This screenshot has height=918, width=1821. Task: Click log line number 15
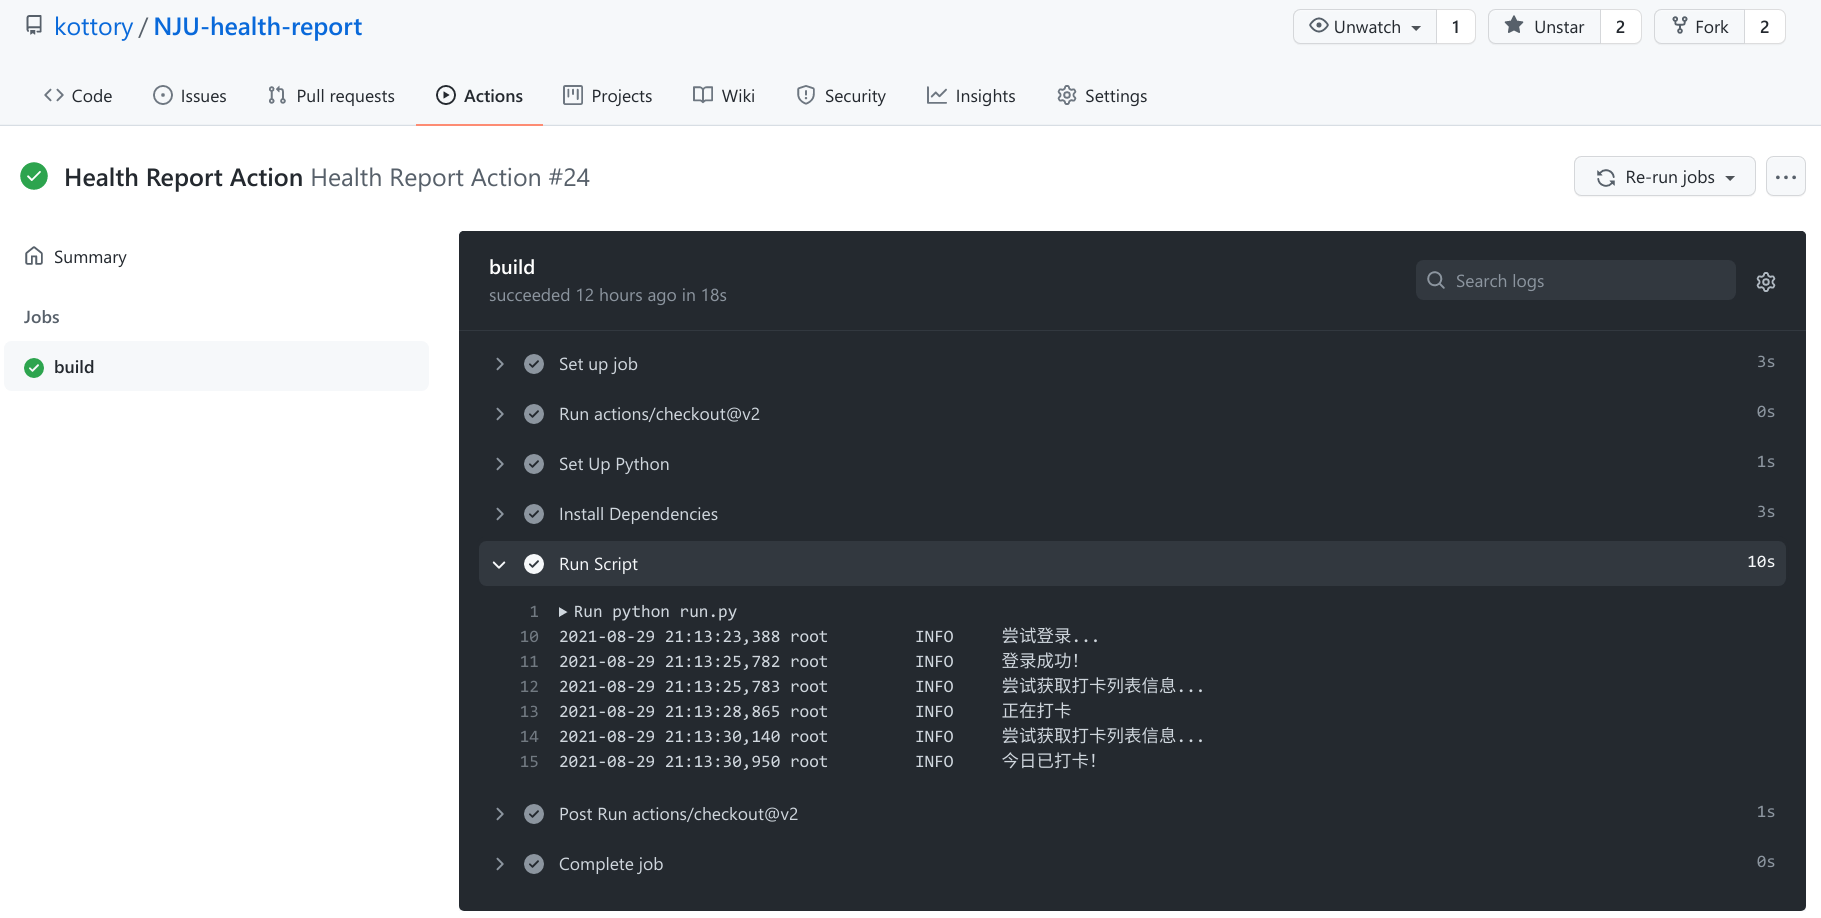(x=529, y=762)
